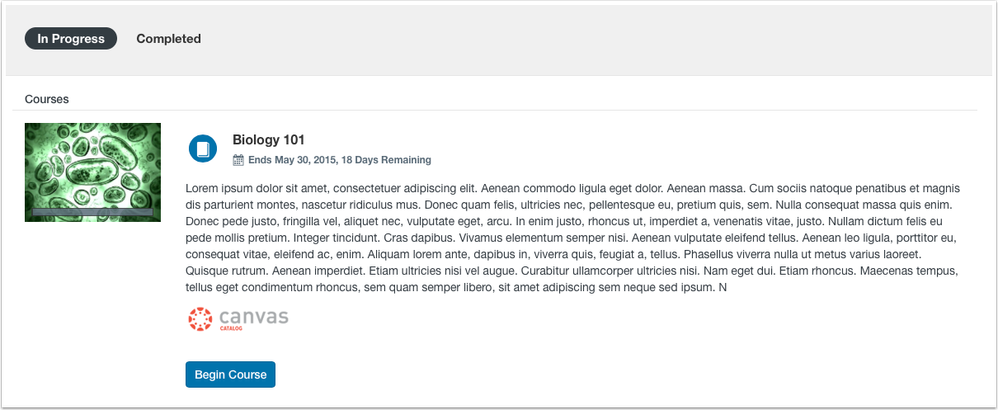998x410 pixels.
Task: Click the gray canvas wordmark
Action: click(x=254, y=316)
